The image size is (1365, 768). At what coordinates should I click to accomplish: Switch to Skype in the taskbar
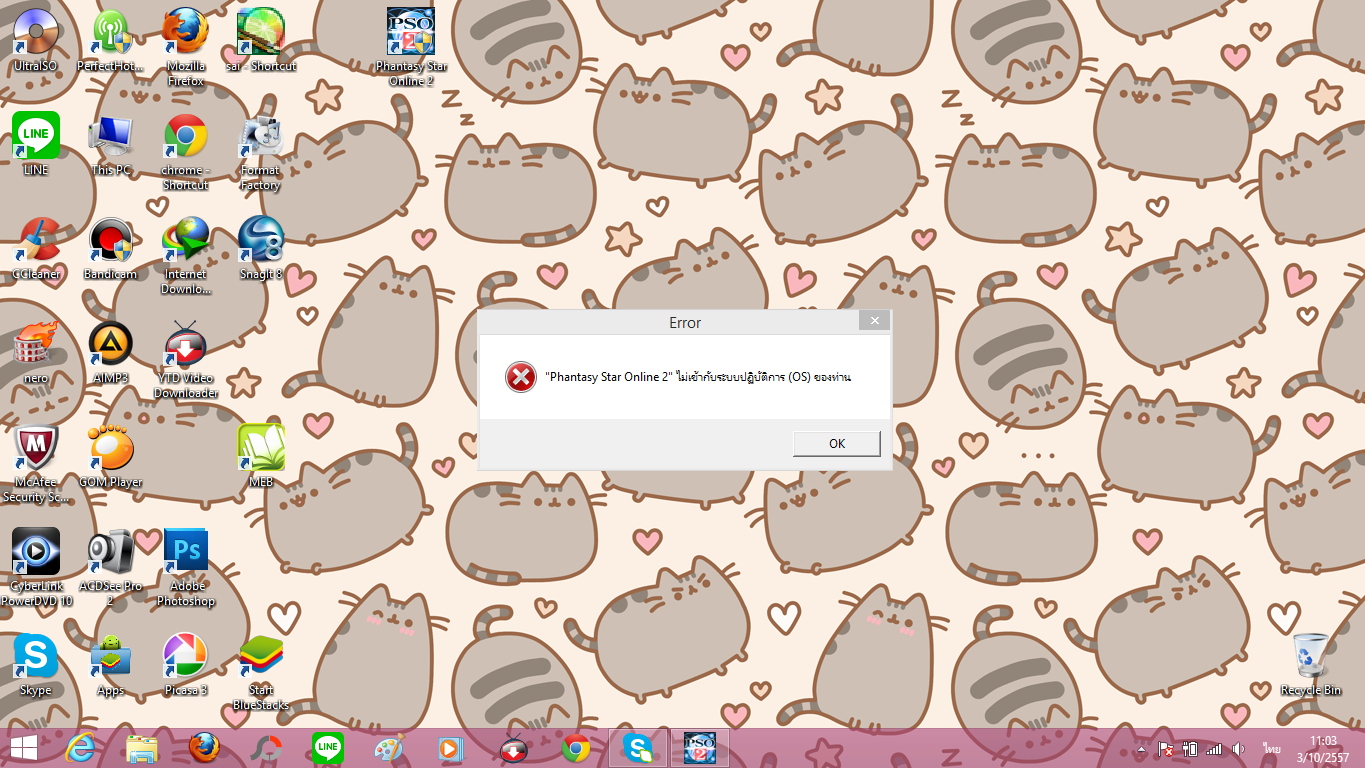point(638,748)
